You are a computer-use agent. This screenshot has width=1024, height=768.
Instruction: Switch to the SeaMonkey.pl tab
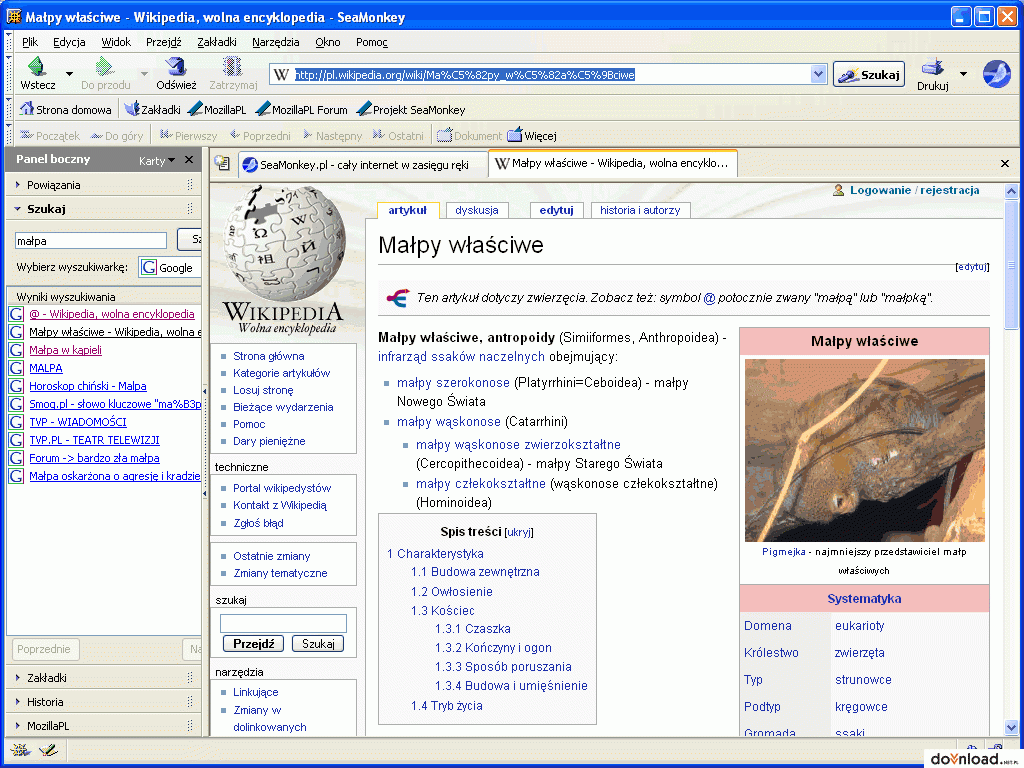tap(363, 165)
